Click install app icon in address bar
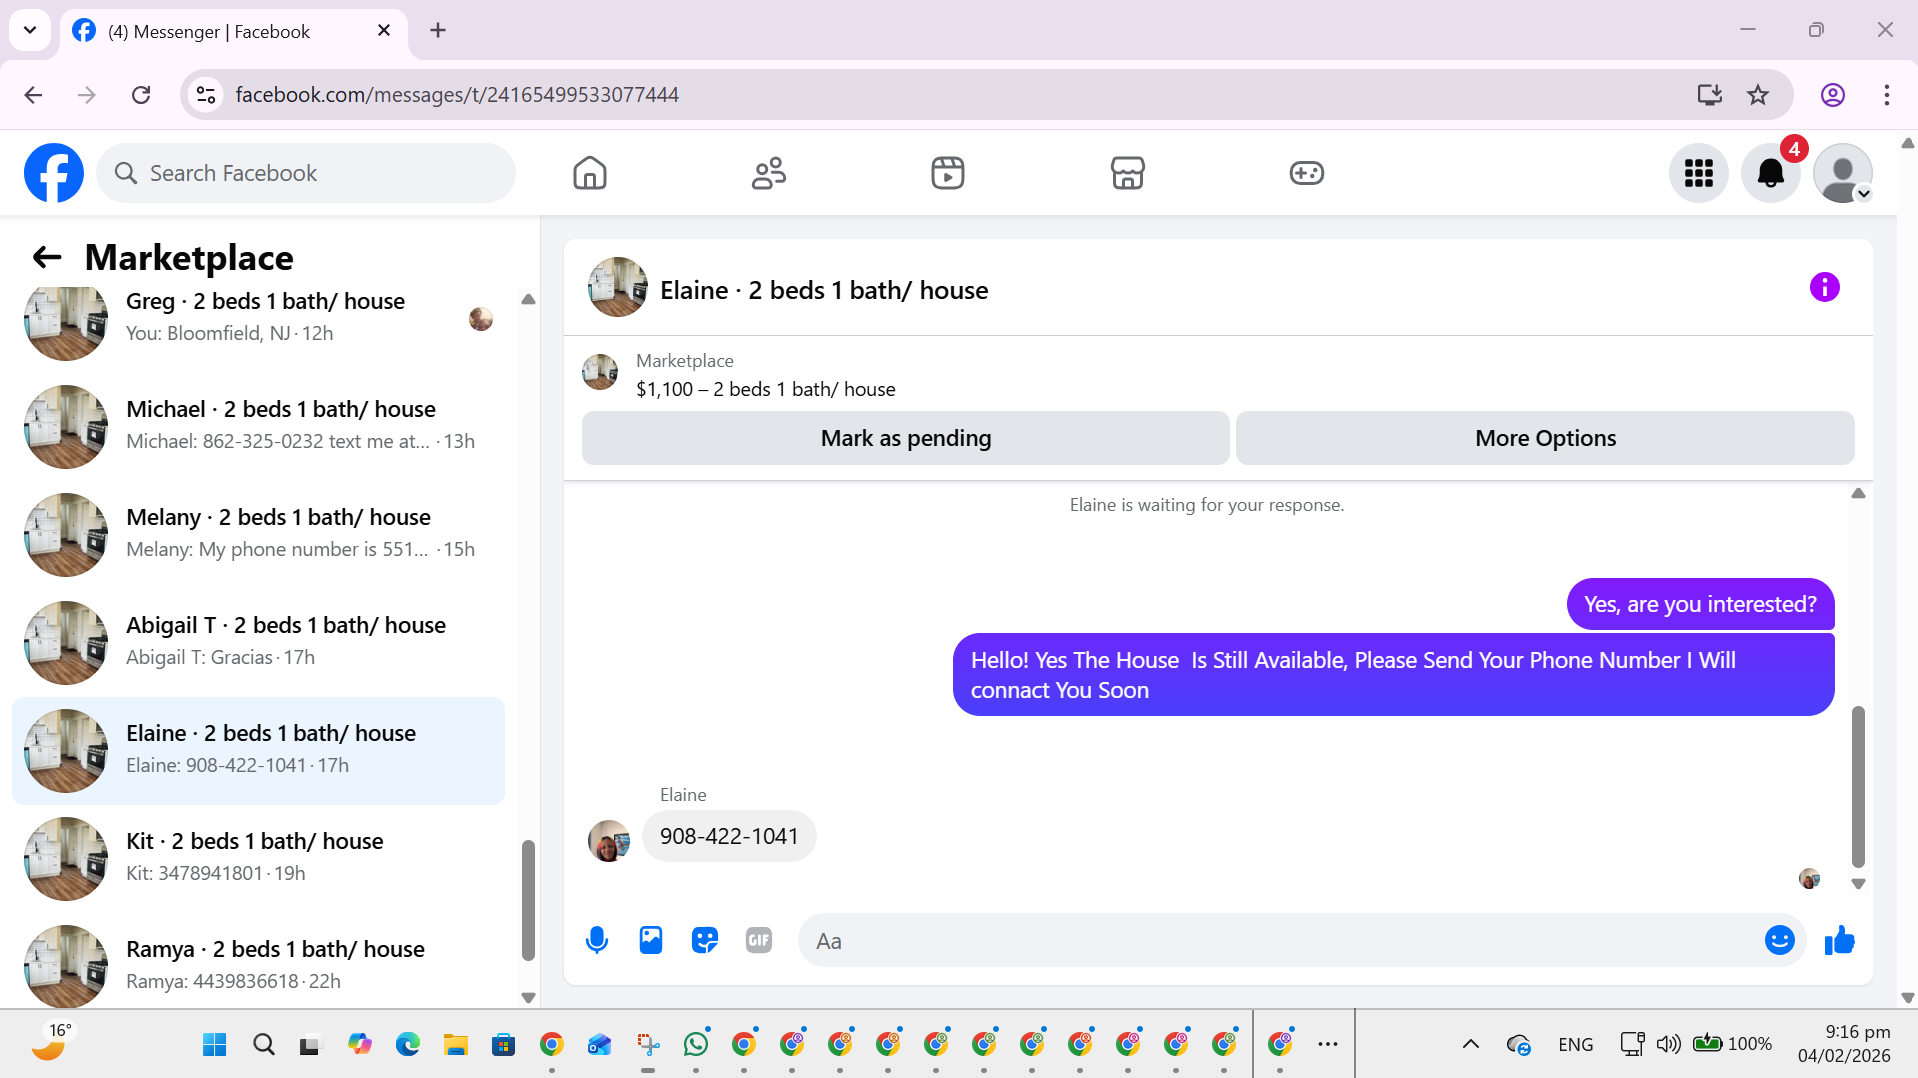 coord(1710,95)
